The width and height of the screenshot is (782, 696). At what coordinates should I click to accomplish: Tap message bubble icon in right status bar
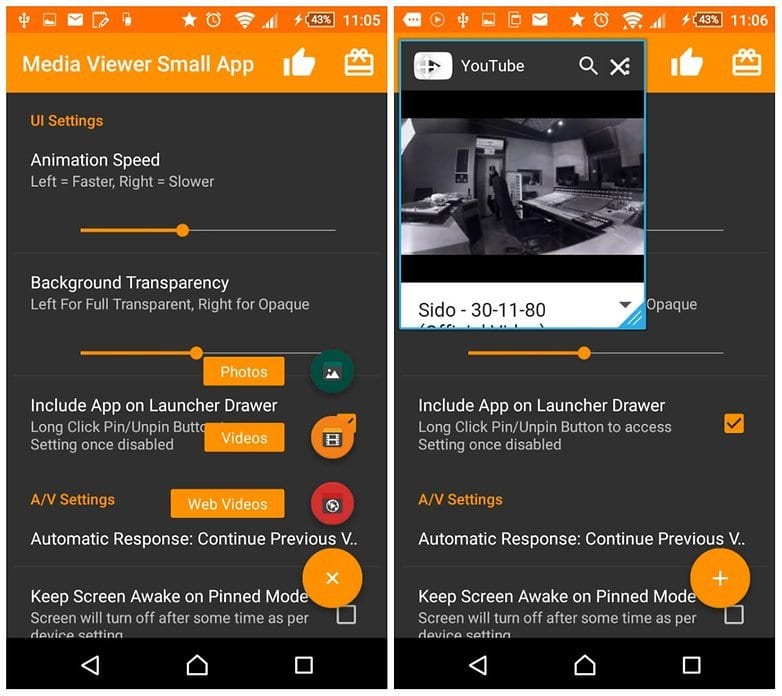412,20
